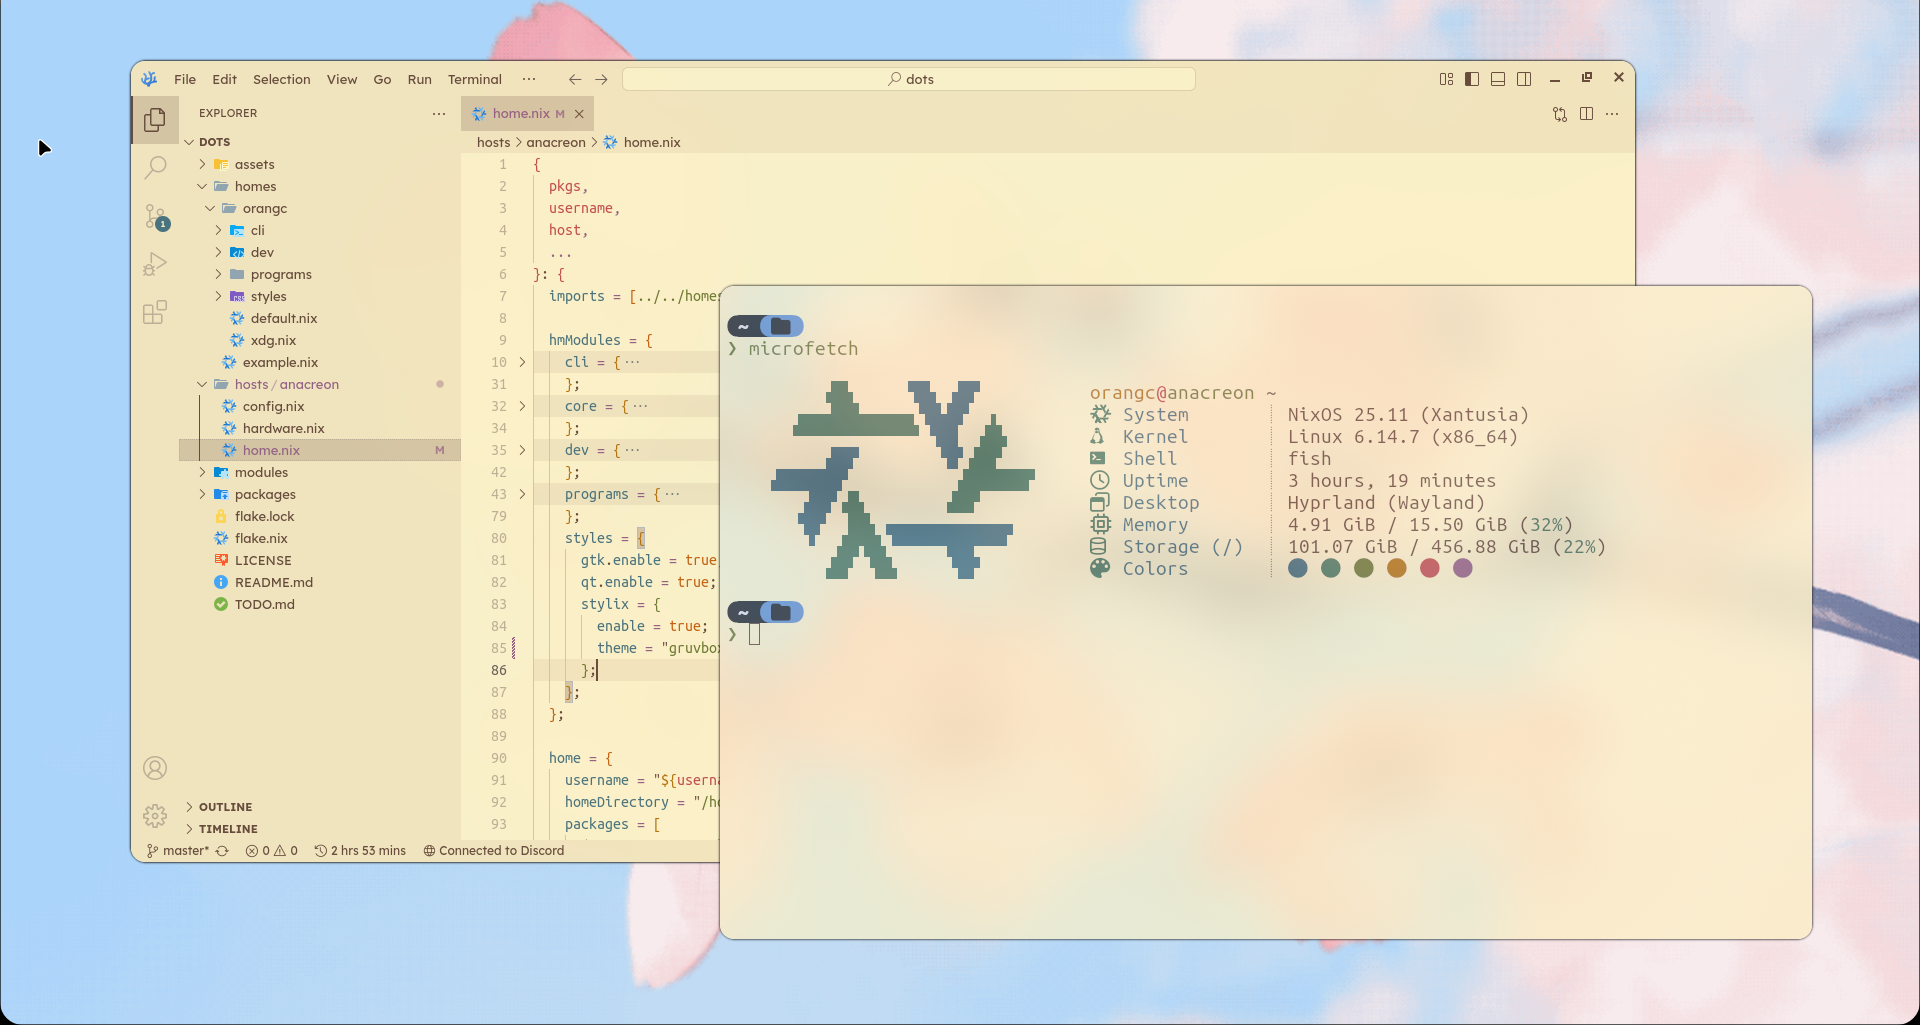
Task: Click the blue color dot in terminal
Action: (1298, 568)
